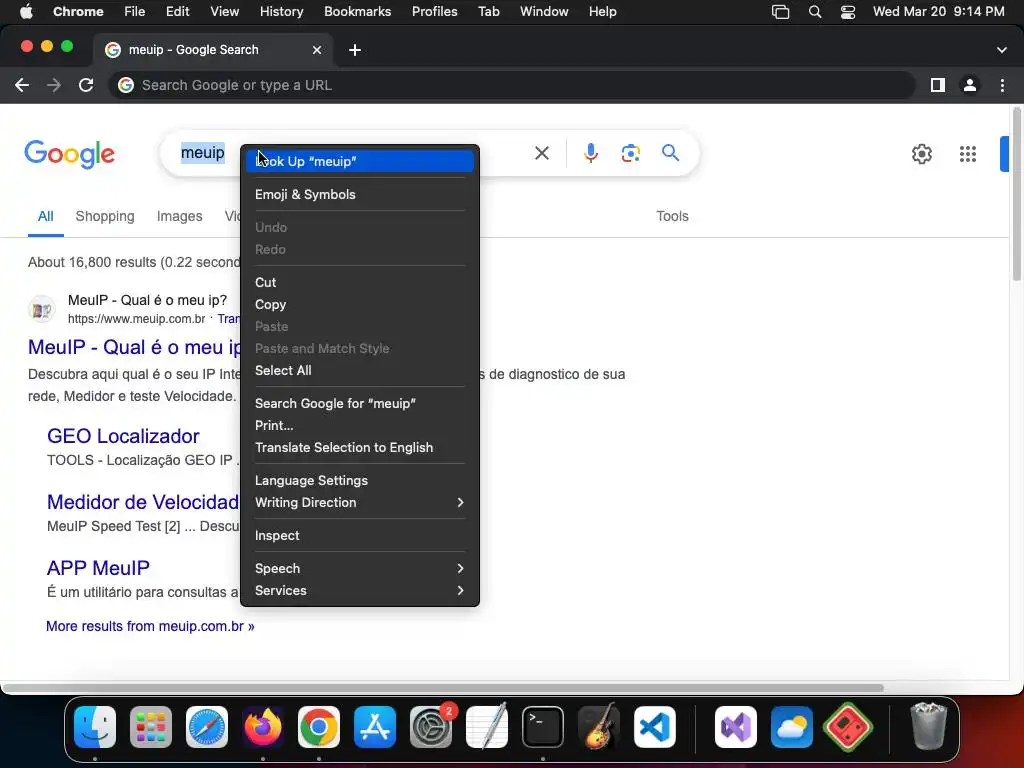Image resolution: width=1024 pixels, height=768 pixels.
Task: Open Medidor de Velocidade result link
Action: tap(143, 502)
